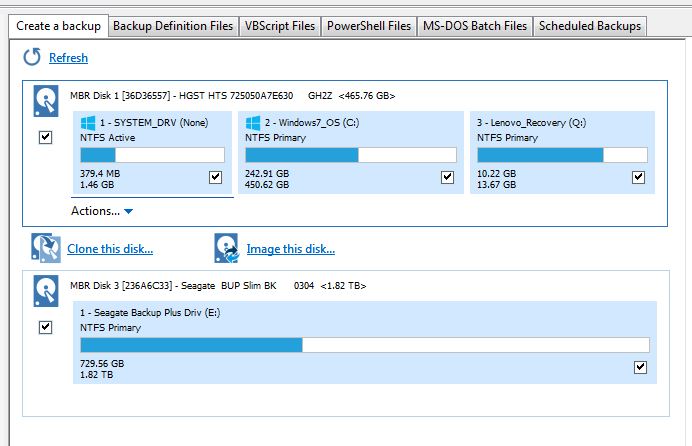
Task: Click Windows logo on SYSTEM_DRV partition
Action: [90, 124]
